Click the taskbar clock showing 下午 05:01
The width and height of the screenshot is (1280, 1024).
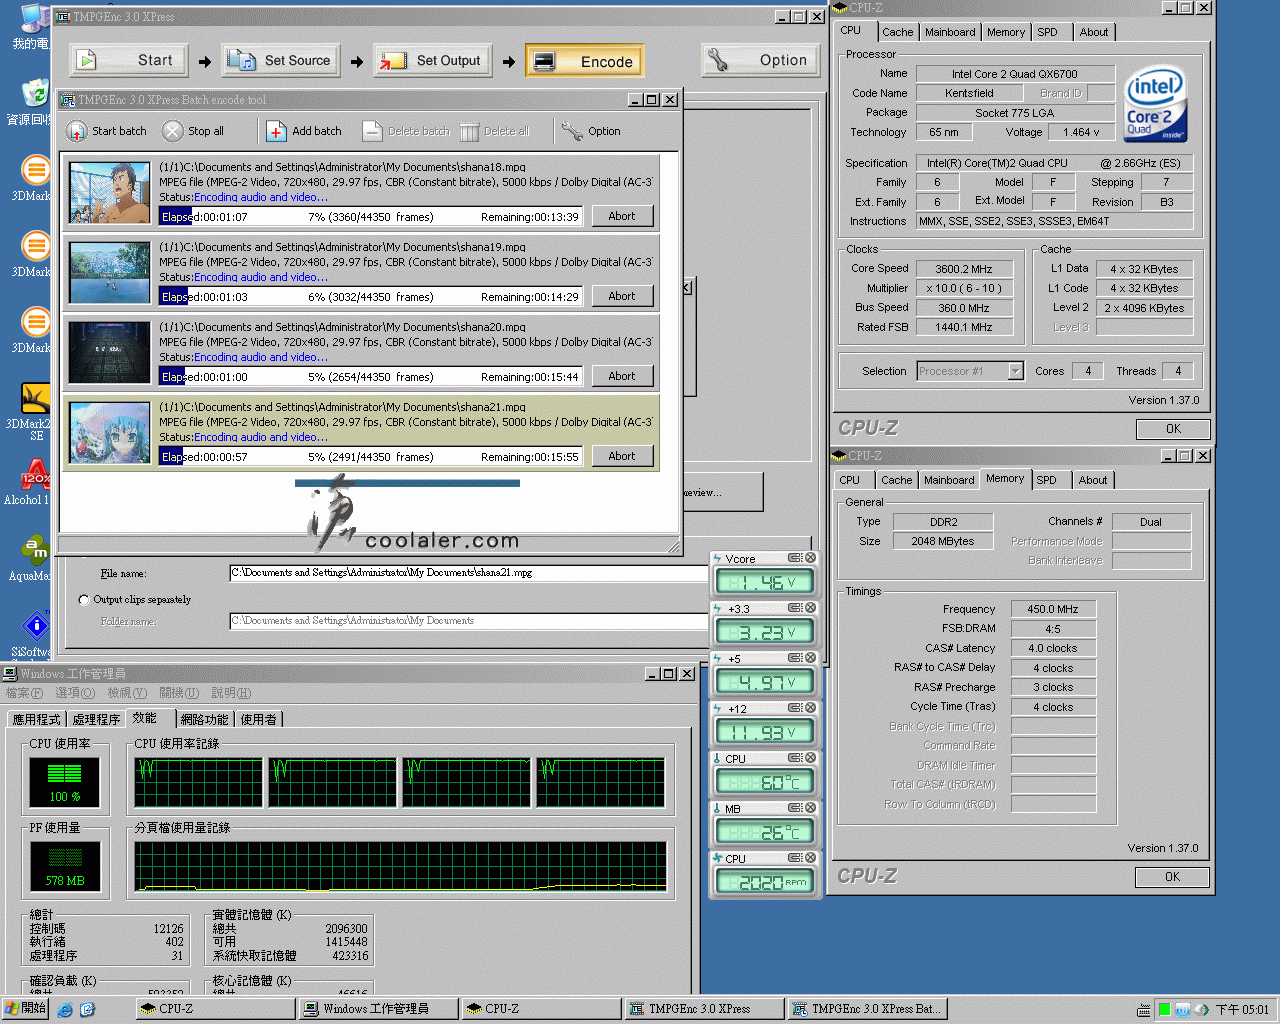point(1242,1010)
